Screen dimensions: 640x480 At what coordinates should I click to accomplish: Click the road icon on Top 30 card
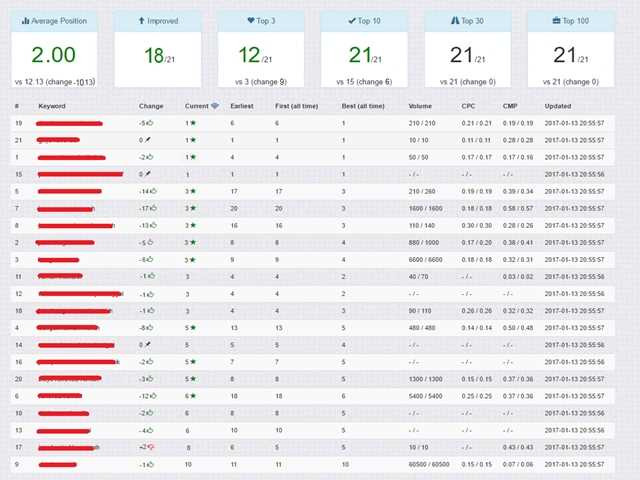pos(455,20)
